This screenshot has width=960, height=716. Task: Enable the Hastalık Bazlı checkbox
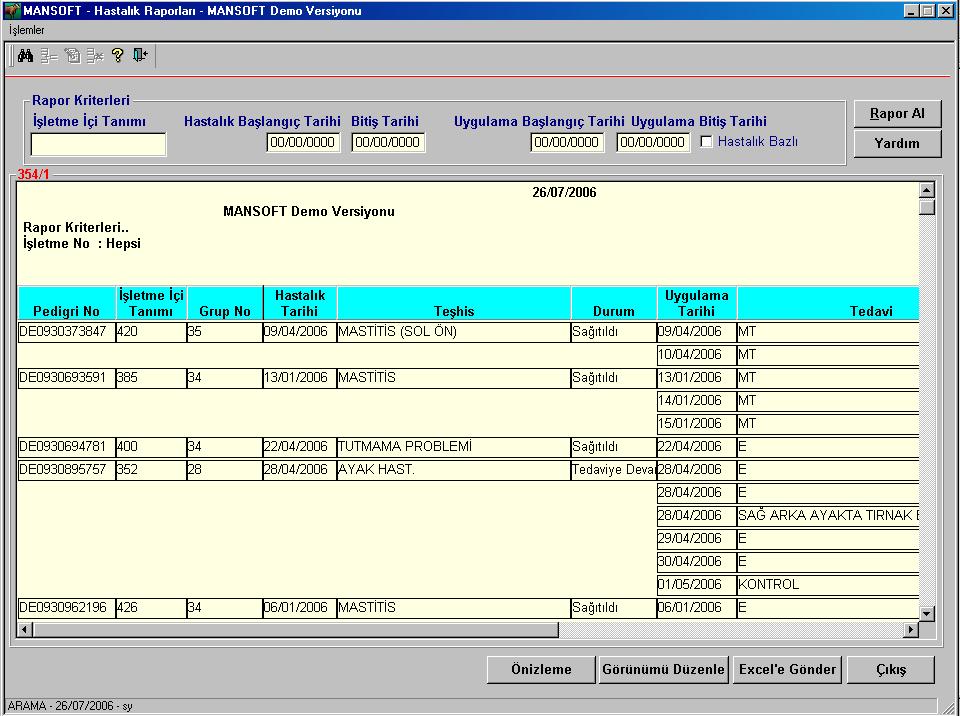click(707, 141)
